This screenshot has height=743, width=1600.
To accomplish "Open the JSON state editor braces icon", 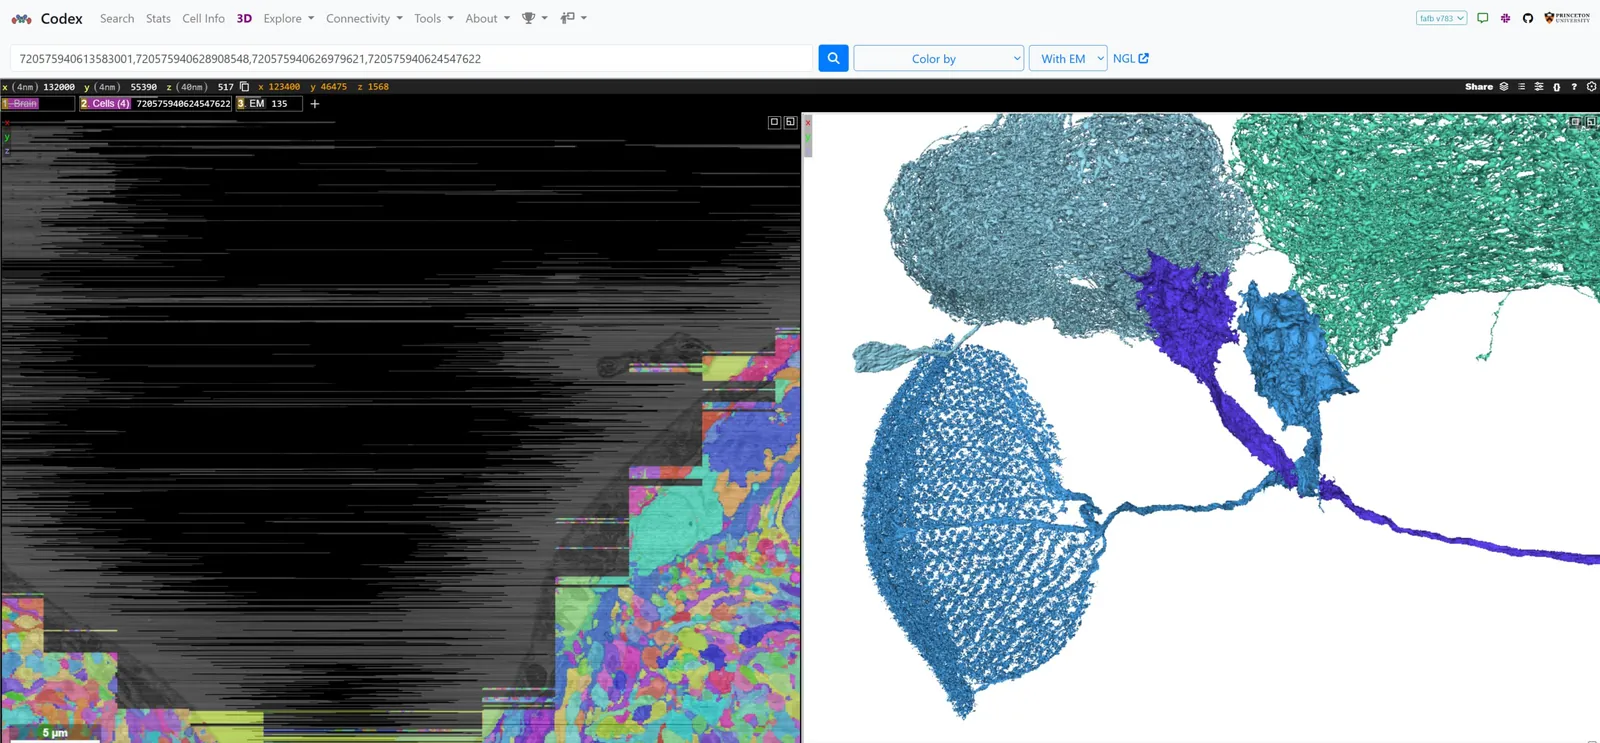I will [1556, 87].
